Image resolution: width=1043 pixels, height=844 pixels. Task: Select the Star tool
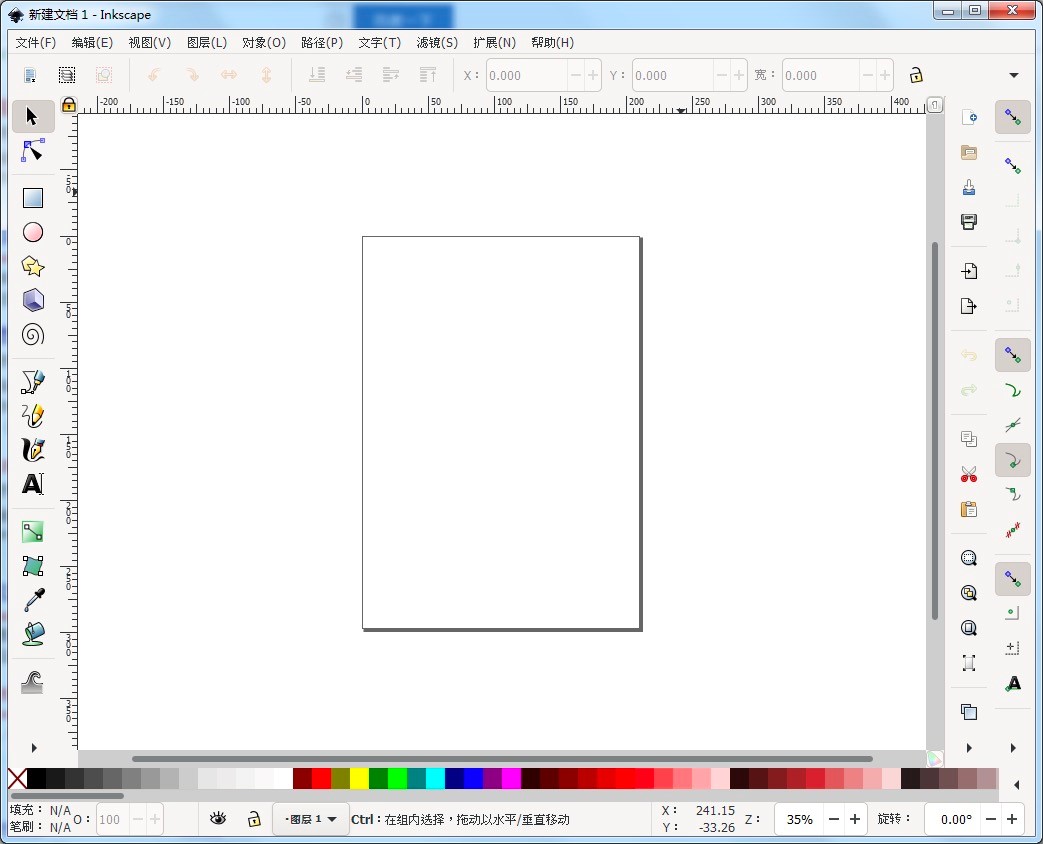[32, 266]
